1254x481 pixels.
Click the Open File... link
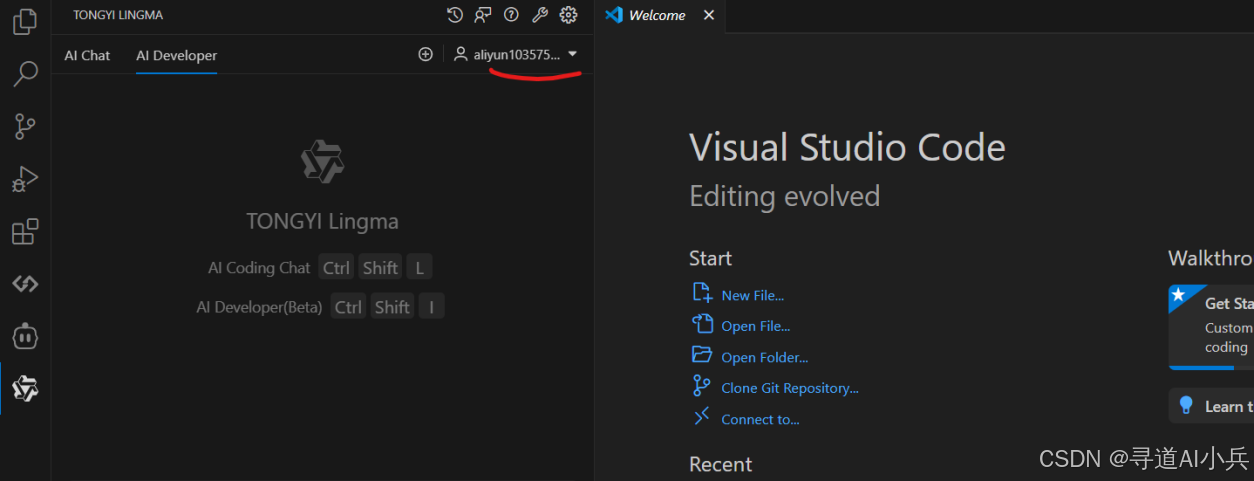click(x=756, y=326)
